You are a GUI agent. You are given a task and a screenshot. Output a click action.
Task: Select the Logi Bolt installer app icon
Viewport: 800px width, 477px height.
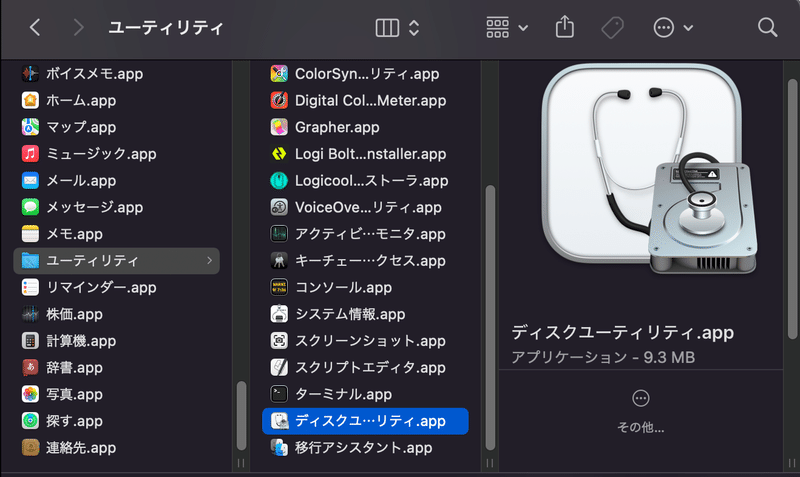click(279, 154)
